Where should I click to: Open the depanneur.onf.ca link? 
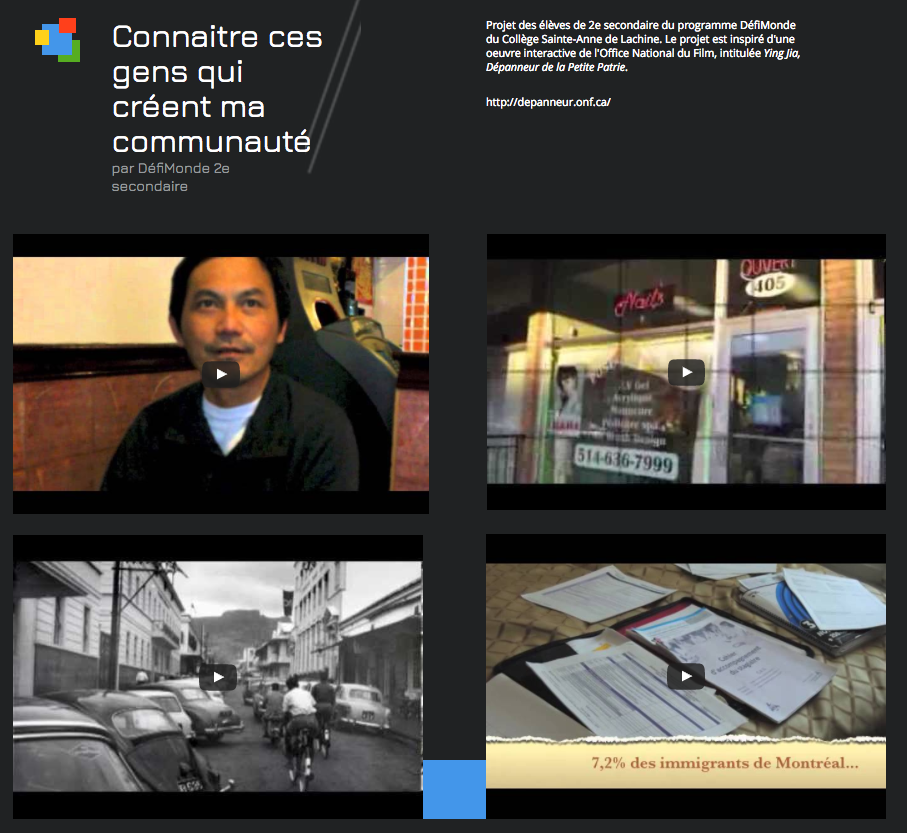(547, 102)
